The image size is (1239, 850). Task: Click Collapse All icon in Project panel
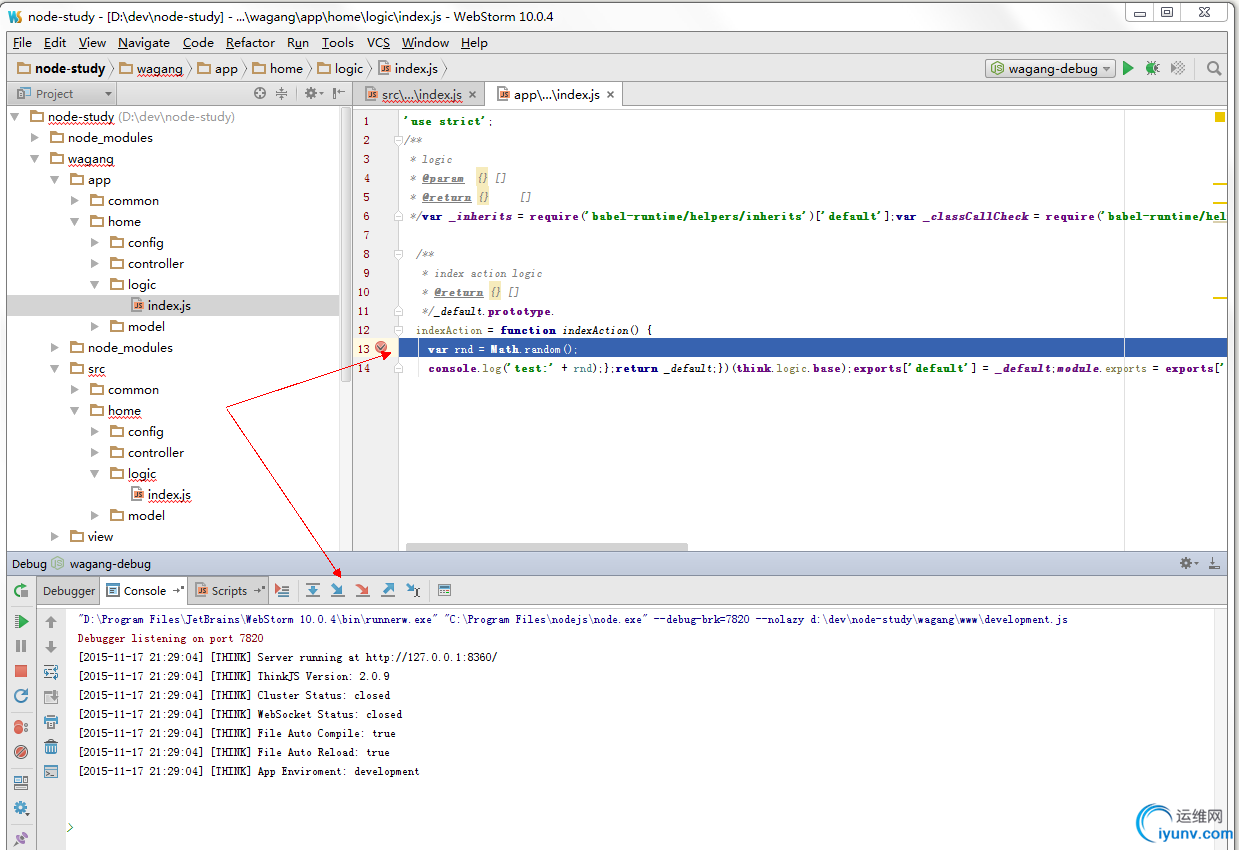coord(282,93)
